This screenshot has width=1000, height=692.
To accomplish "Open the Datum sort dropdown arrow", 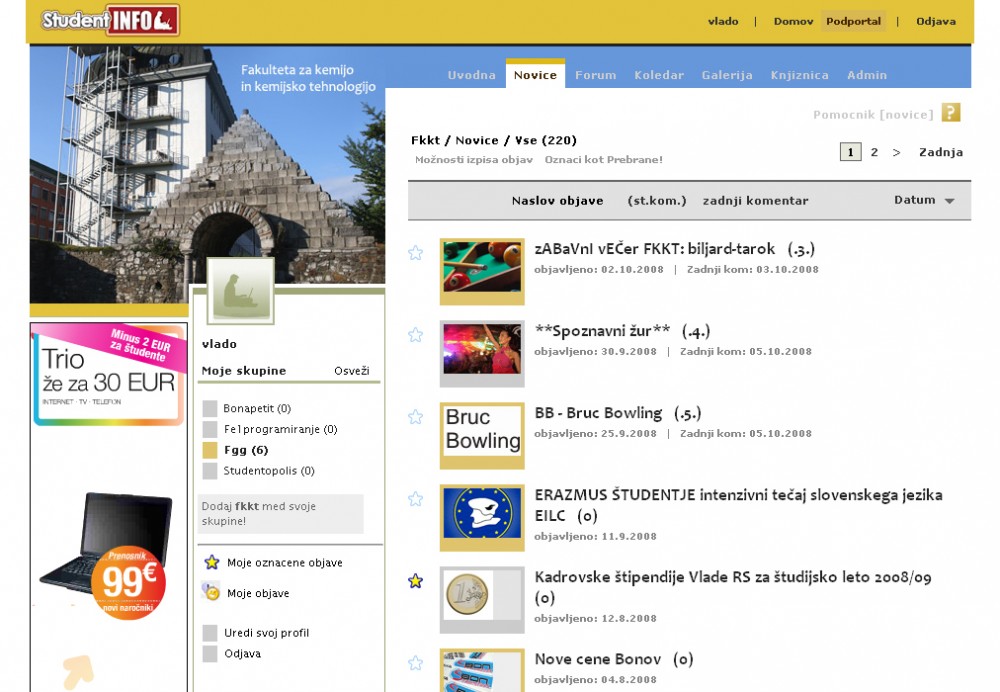I will tap(949, 201).
